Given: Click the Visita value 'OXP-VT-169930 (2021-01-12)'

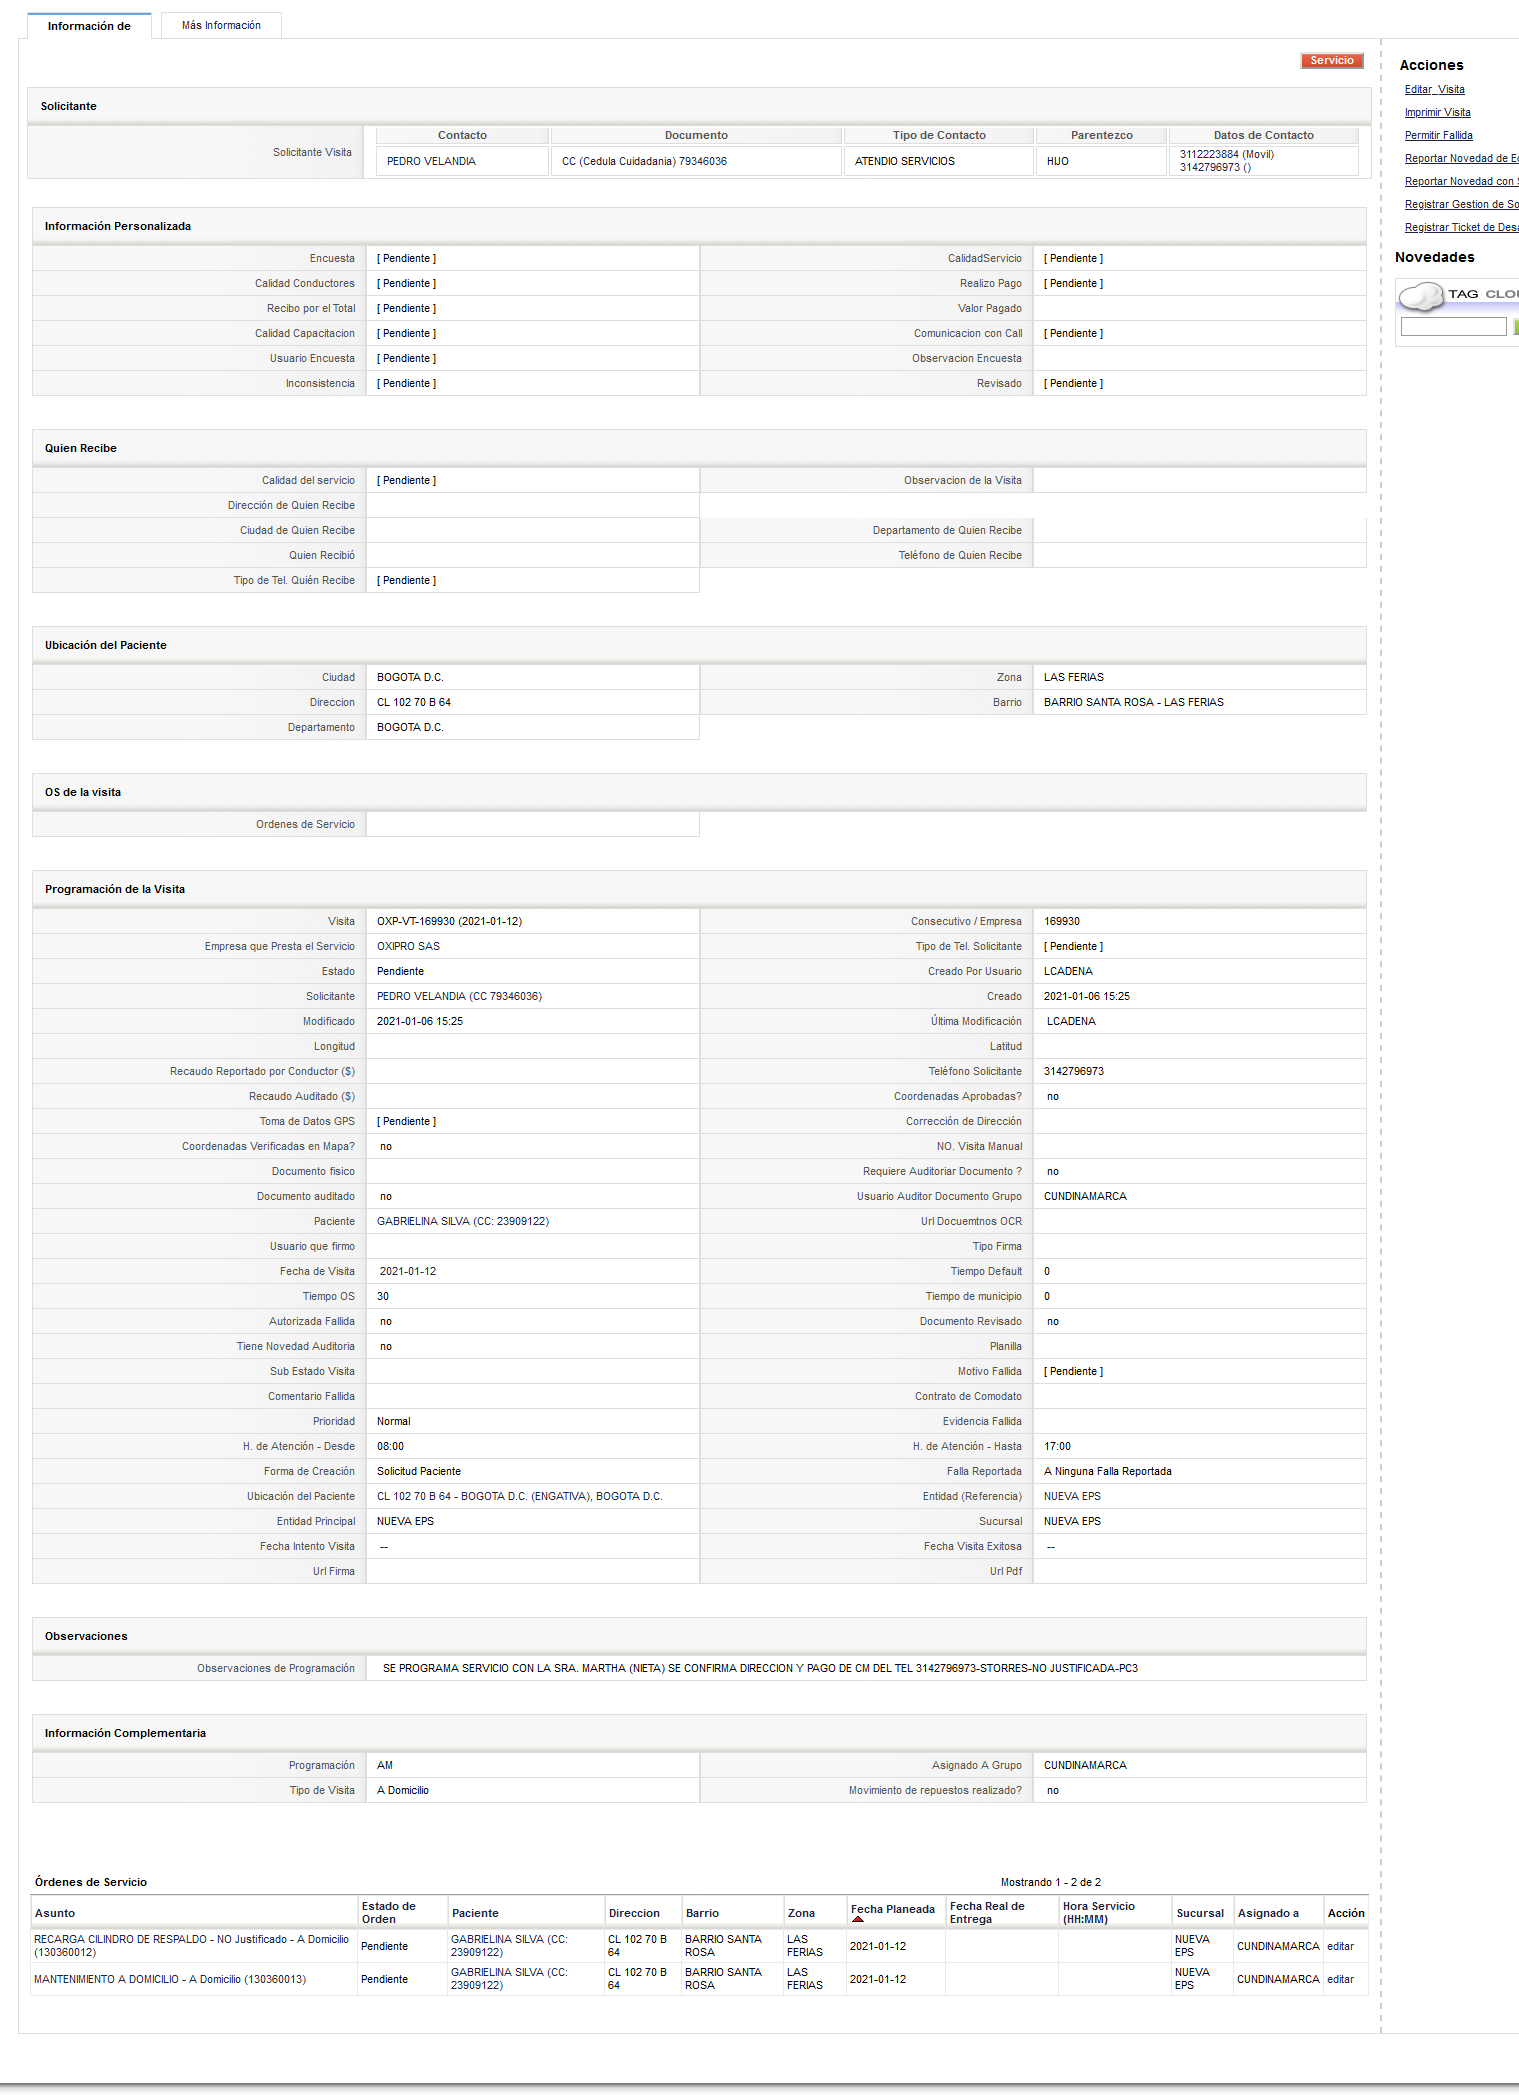Looking at the screenshot, I should (449, 921).
